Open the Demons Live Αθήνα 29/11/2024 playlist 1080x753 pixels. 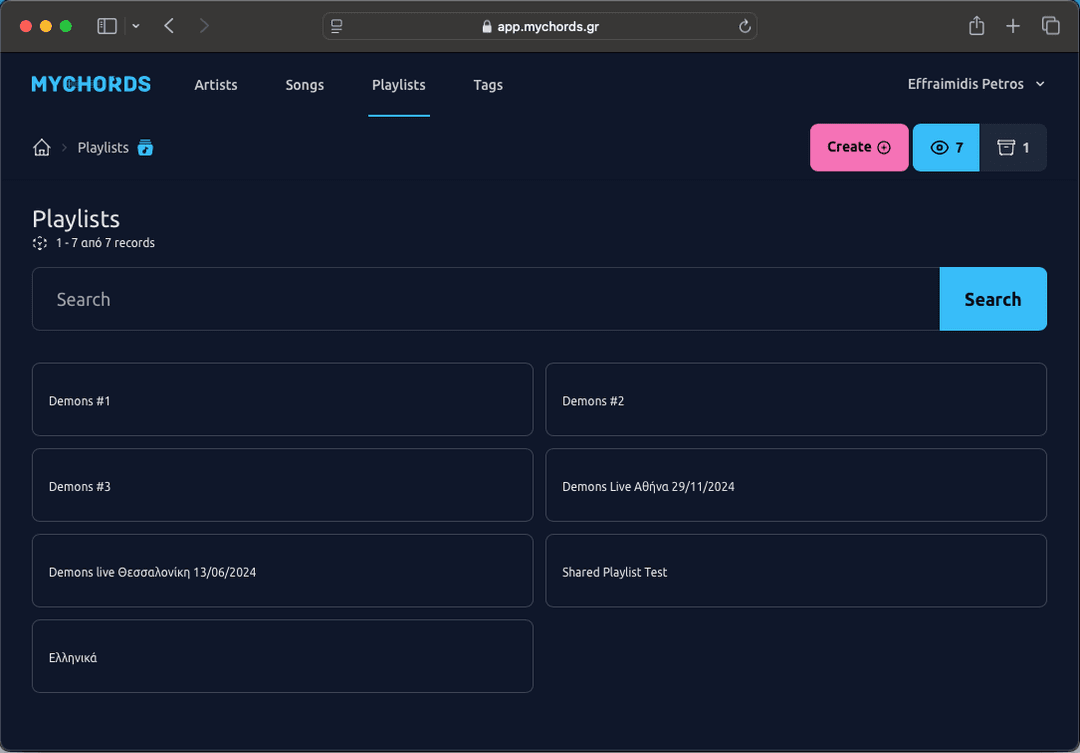796,485
